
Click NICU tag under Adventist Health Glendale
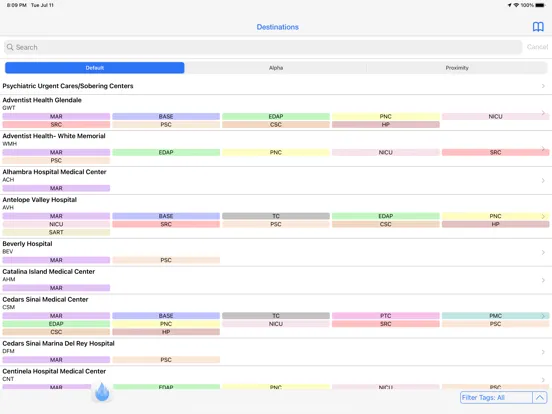click(x=495, y=117)
